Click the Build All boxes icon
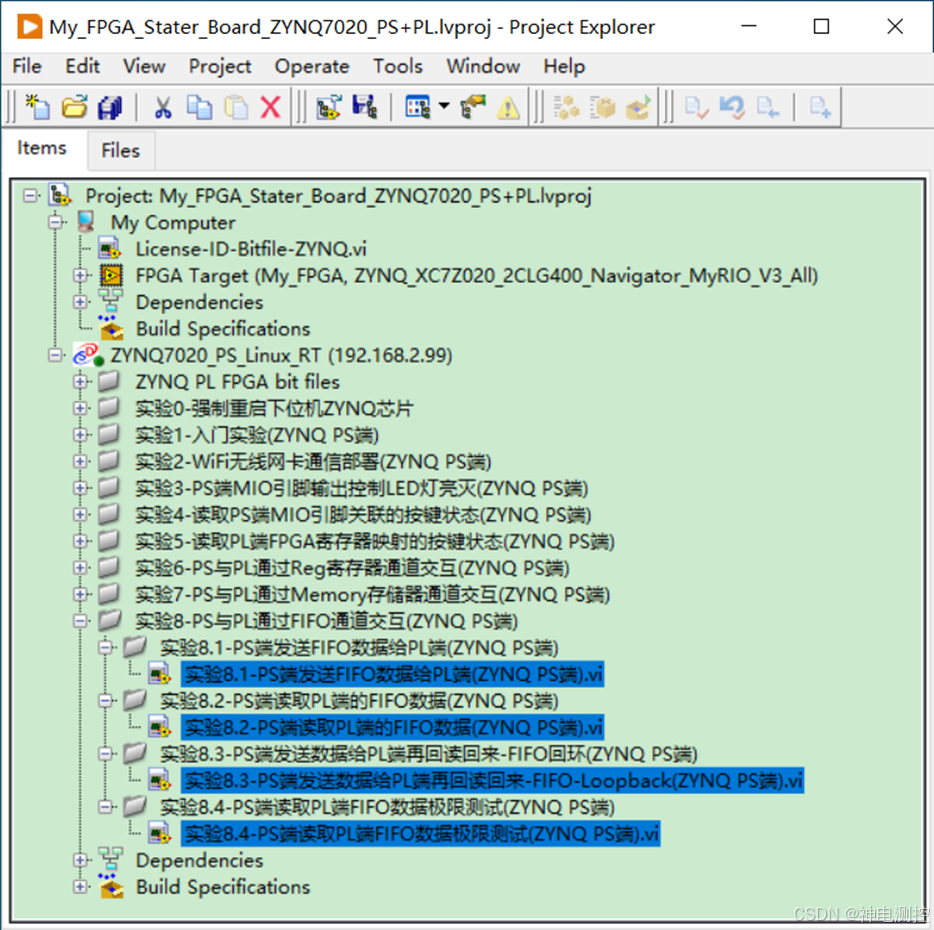This screenshot has height=930, width=934. (566, 108)
